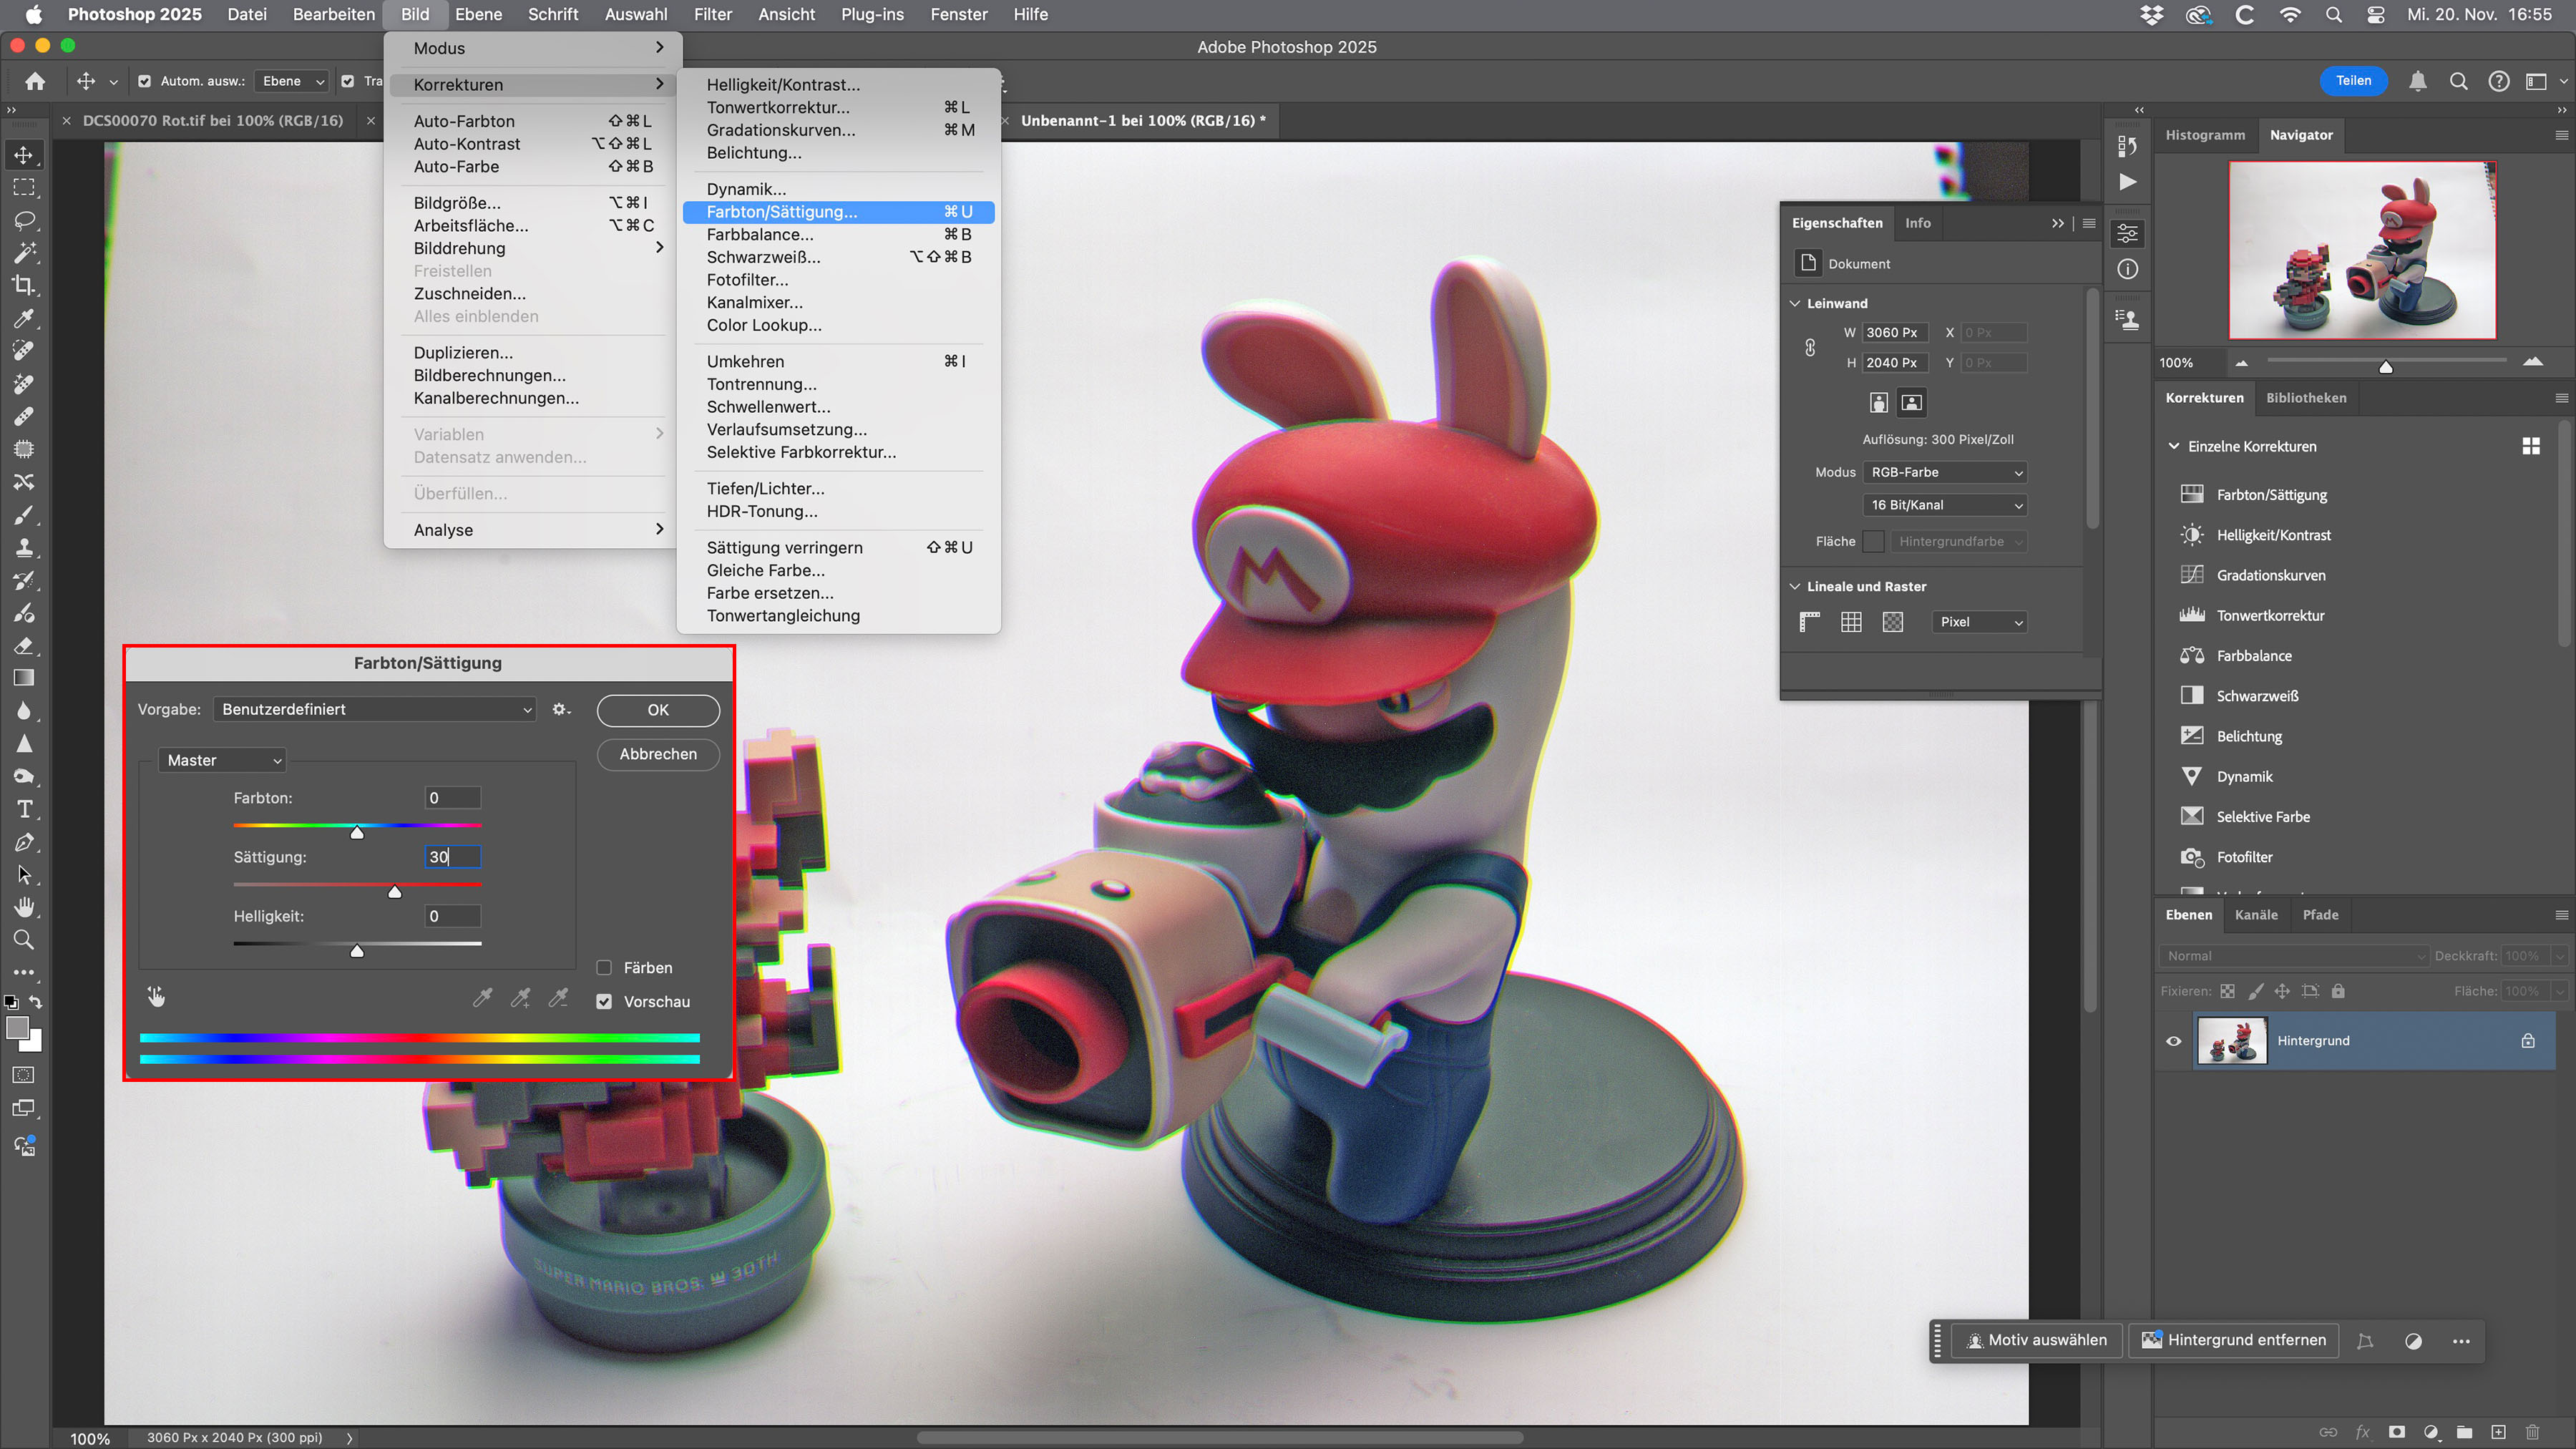Click the on-image adjustment hand icon in dialog
The width and height of the screenshot is (2576, 1449).
pyautogui.click(x=156, y=996)
